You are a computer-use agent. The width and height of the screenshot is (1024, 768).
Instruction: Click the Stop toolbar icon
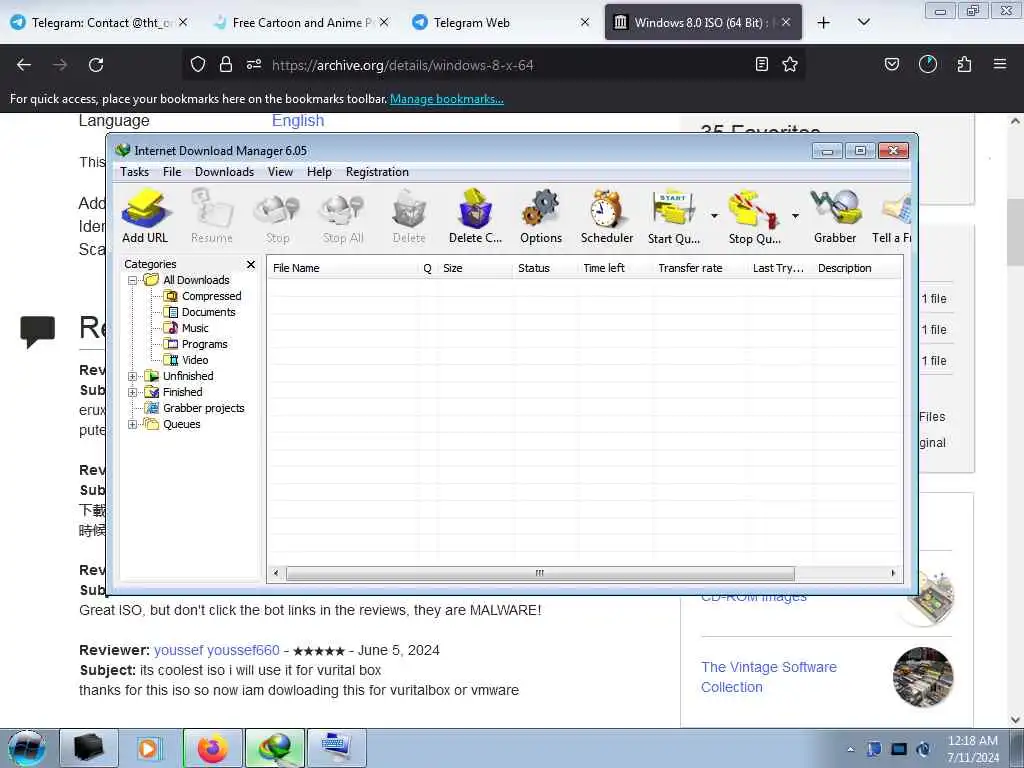click(x=278, y=216)
